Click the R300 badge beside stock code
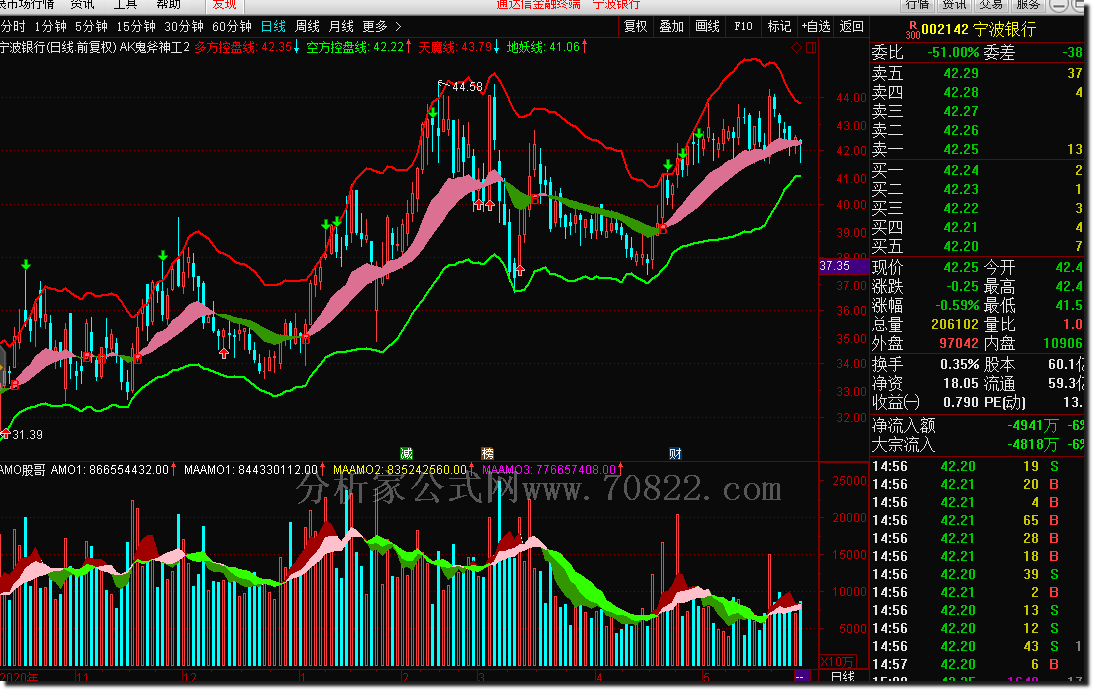The image size is (1094, 690). [x=913, y=30]
